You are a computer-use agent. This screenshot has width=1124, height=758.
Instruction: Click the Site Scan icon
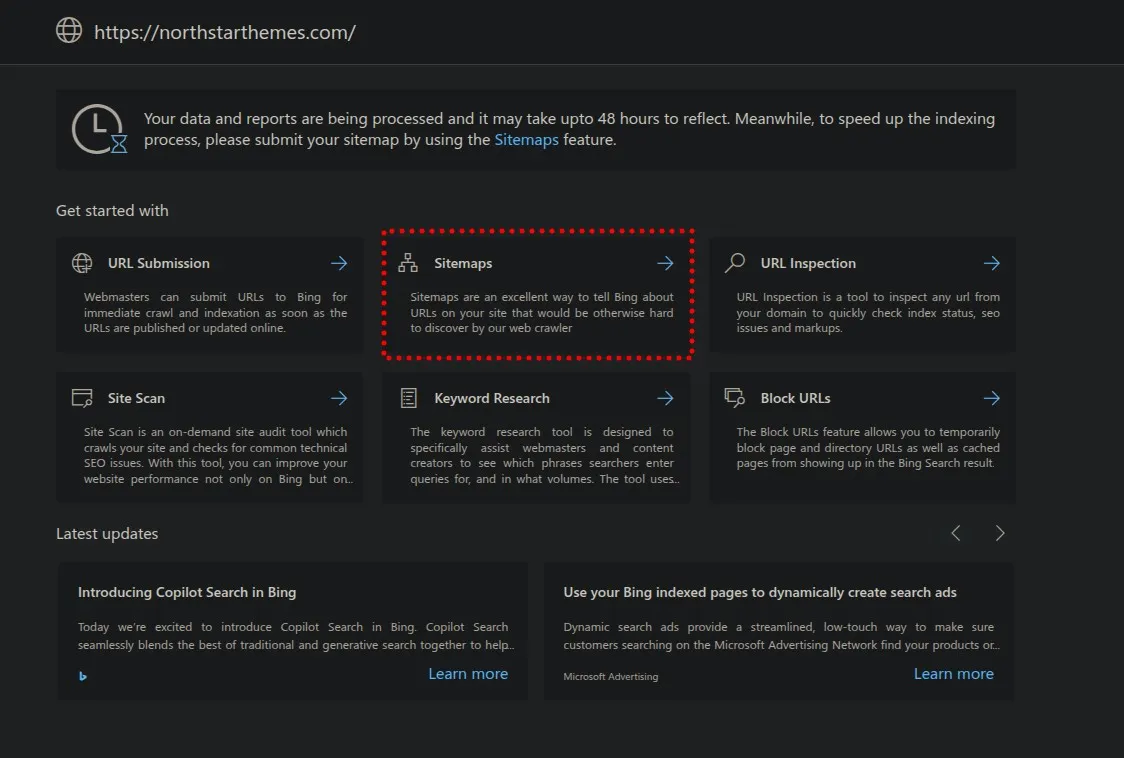click(82, 398)
